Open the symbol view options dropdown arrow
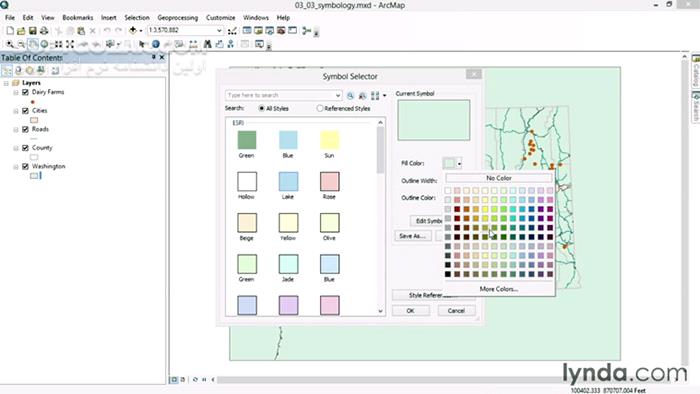This screenshot has height=394, width=700. (384, 95)
